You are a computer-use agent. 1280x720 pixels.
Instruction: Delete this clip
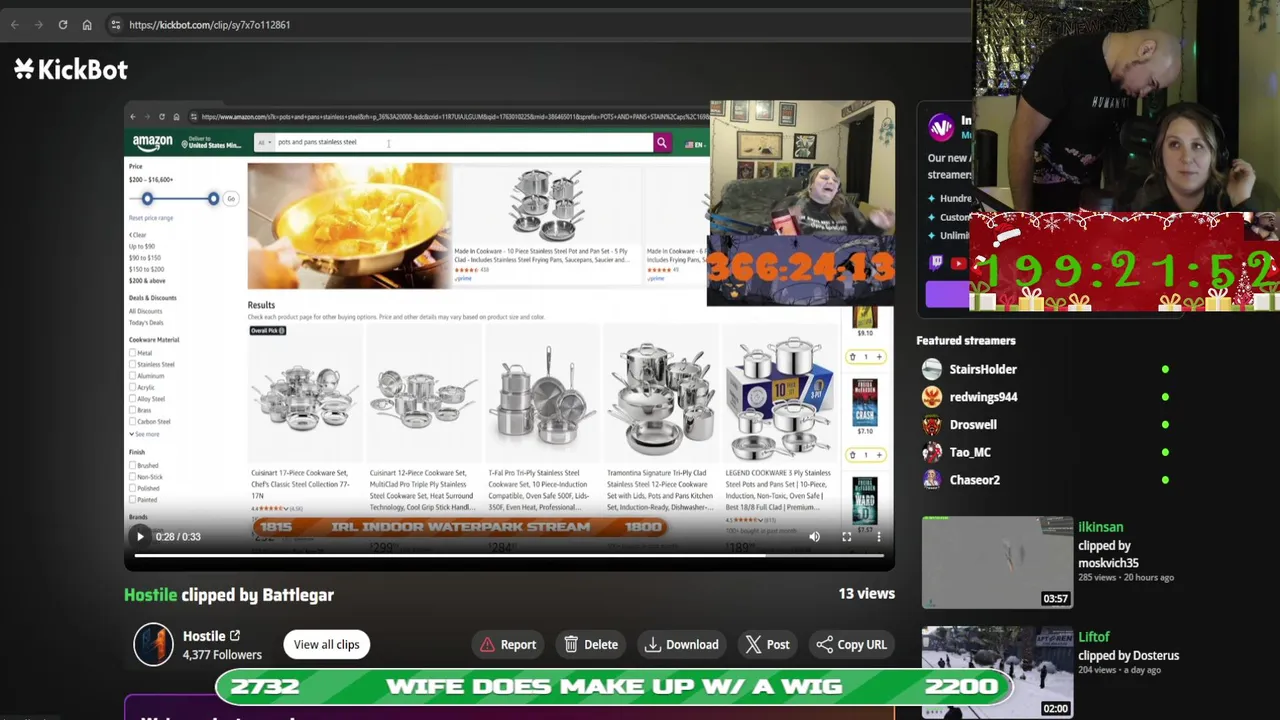(590, 645)
